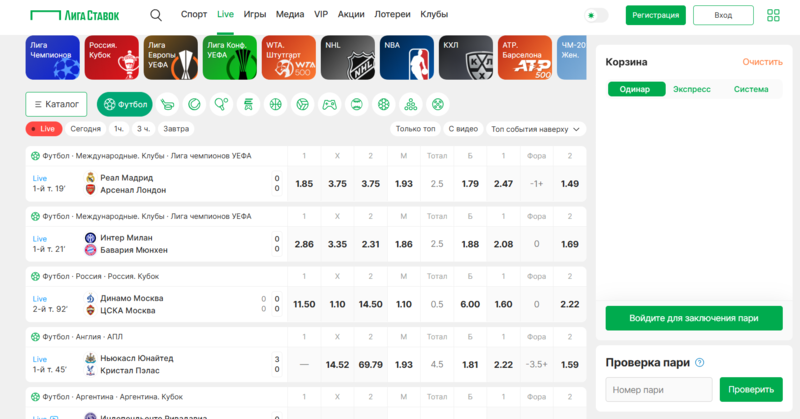This screenshot has height=419, width=800.
Task: Toggle the theme switch in header
Action: (x=596, y=15)
